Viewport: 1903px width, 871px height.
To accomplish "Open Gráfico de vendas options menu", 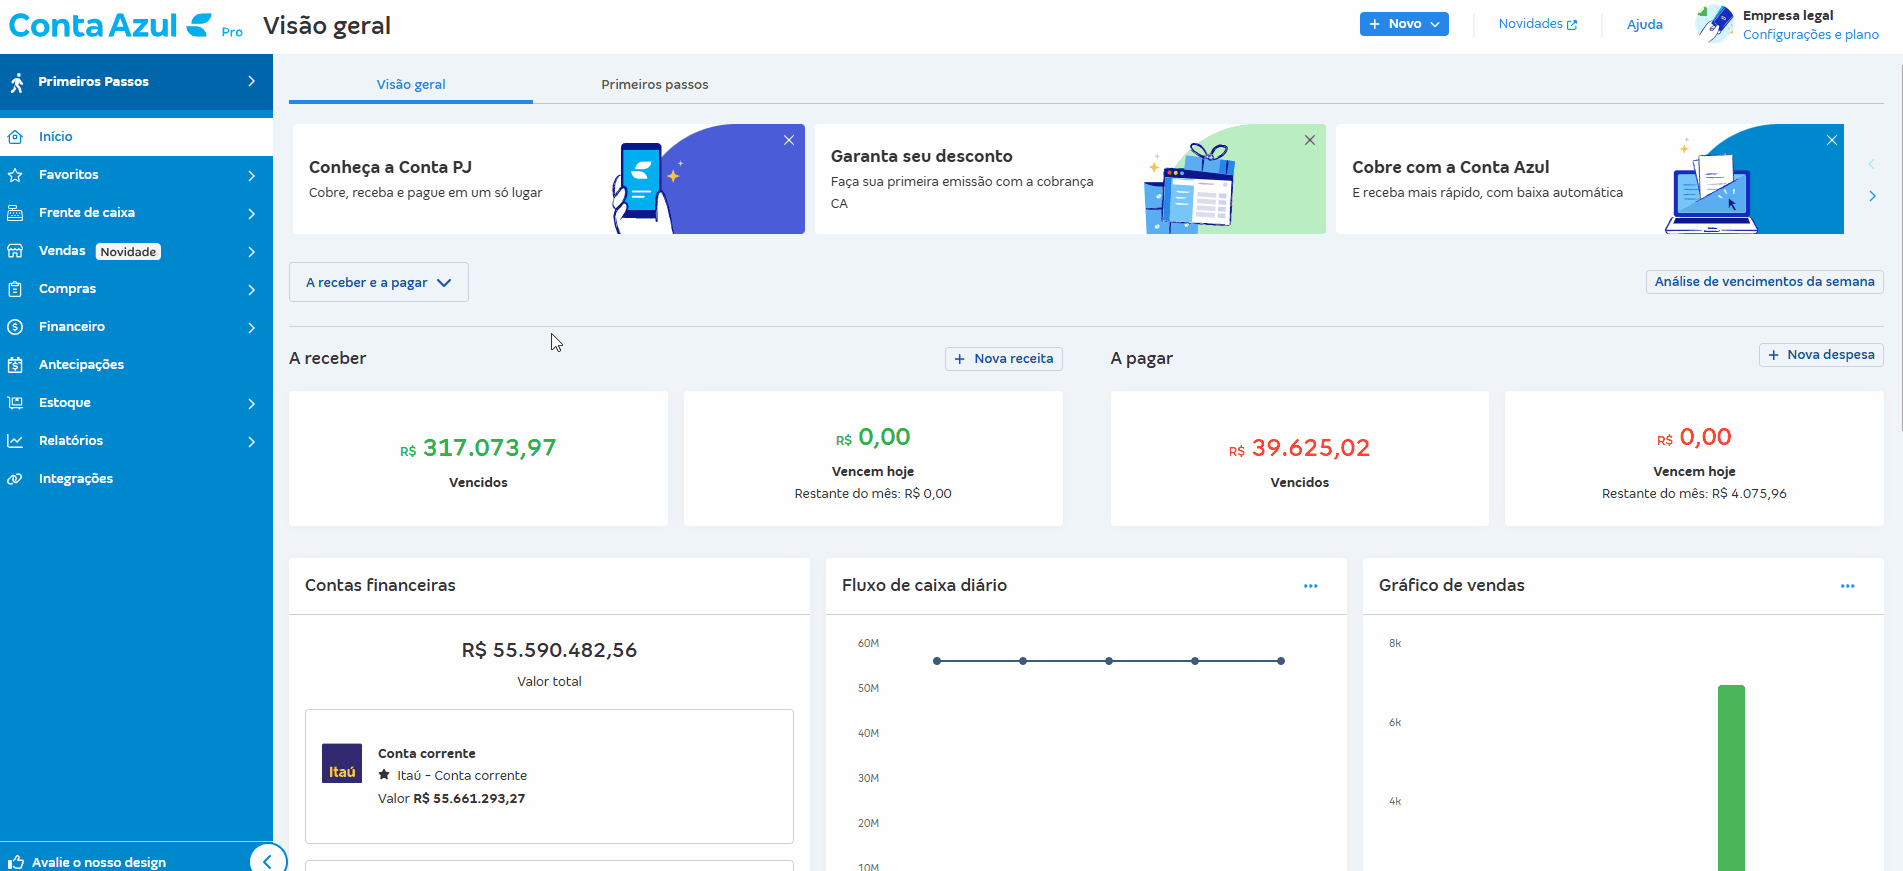I will pyautogui.click(x=1848, y=586).
